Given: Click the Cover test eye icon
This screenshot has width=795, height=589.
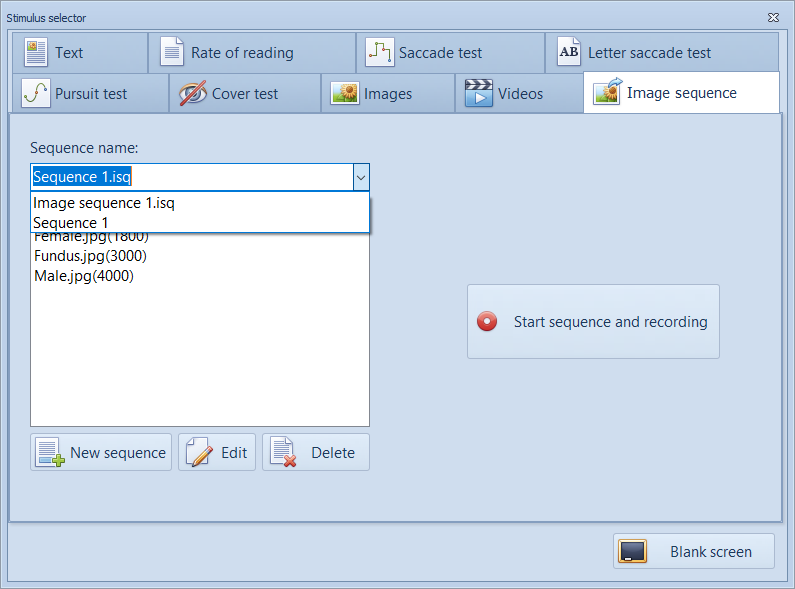Looking at the screenshot, I should point(192,93).
